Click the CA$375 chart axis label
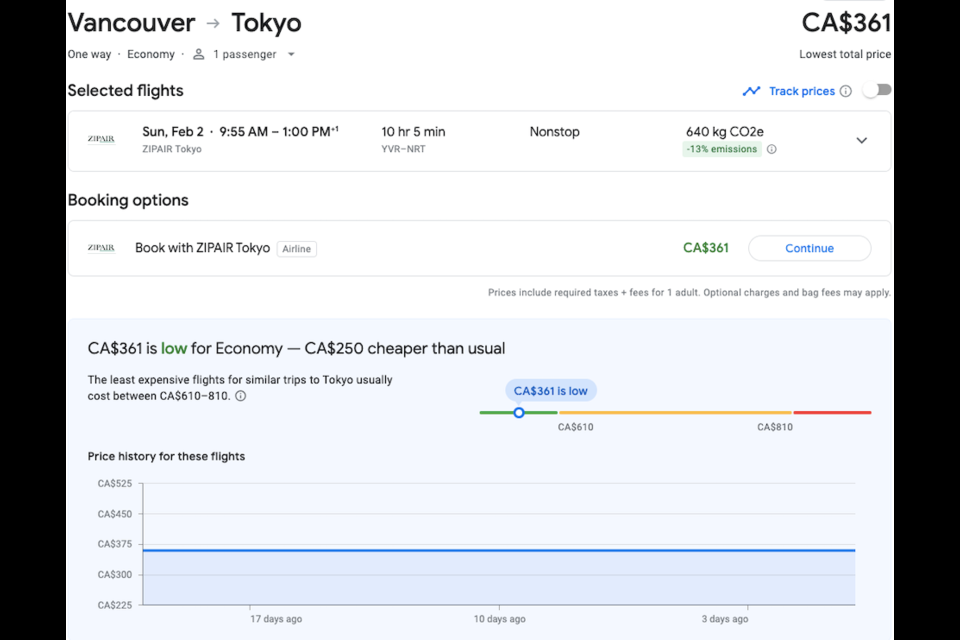Image resolution: width=960 pixels, height=640 pixels. point(114,544)
